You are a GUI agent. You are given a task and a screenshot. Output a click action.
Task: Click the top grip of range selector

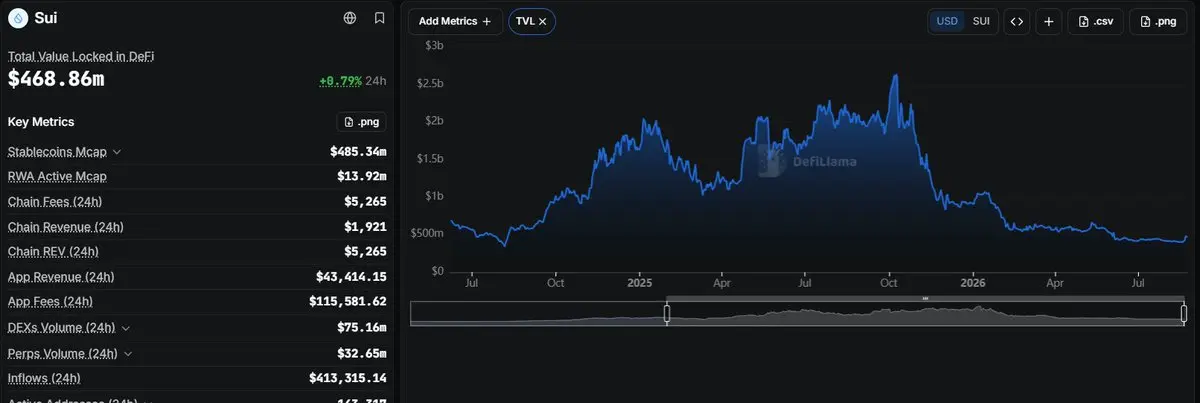(x=925, y=298)
